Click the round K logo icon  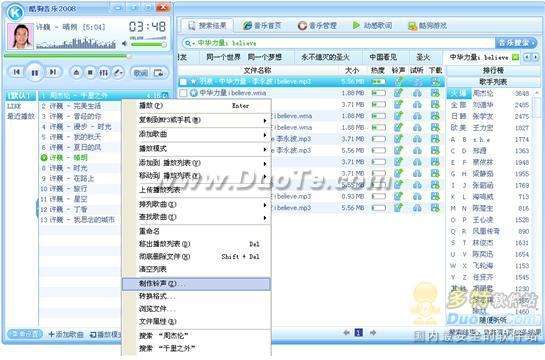(x=15, y=12)
